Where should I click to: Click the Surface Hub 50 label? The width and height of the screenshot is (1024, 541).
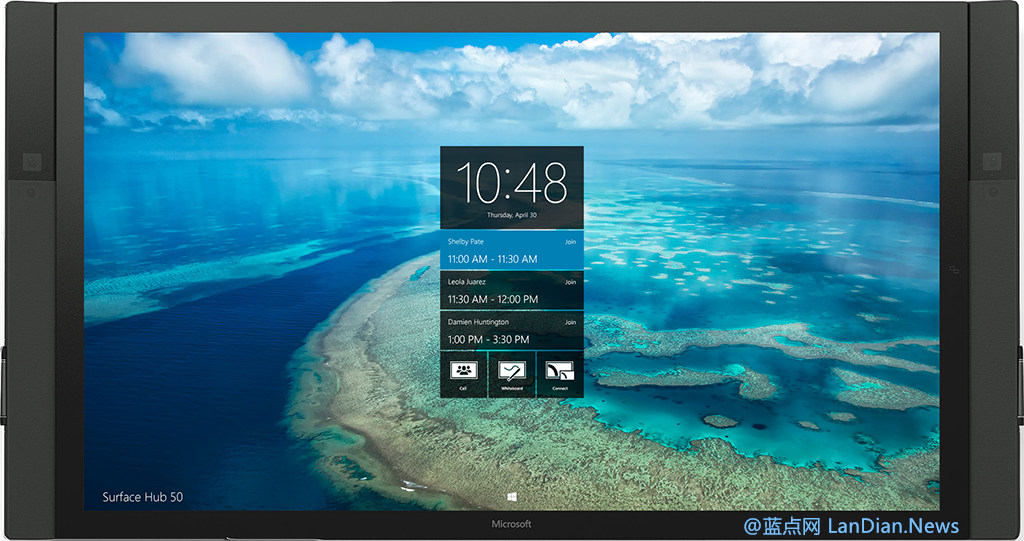pyautogui.click(x=142, y=497)
